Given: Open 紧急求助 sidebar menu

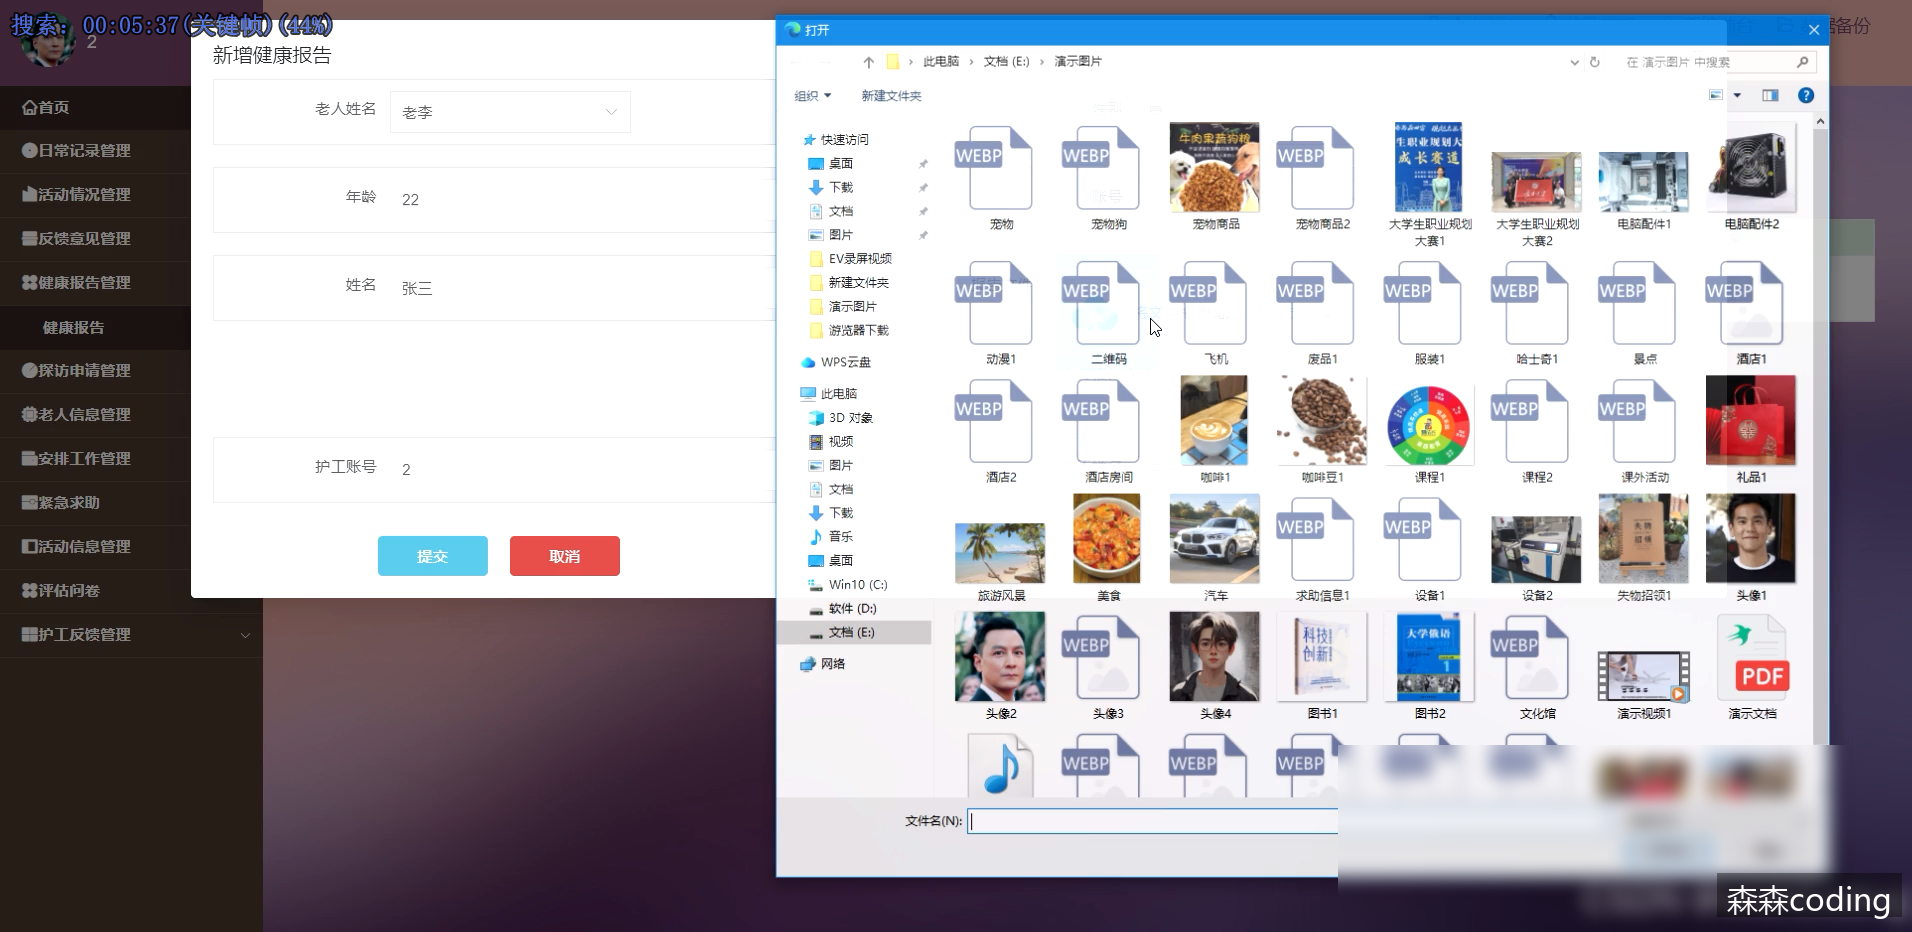Looking at the screenshot, I should [x=95, y=503].
